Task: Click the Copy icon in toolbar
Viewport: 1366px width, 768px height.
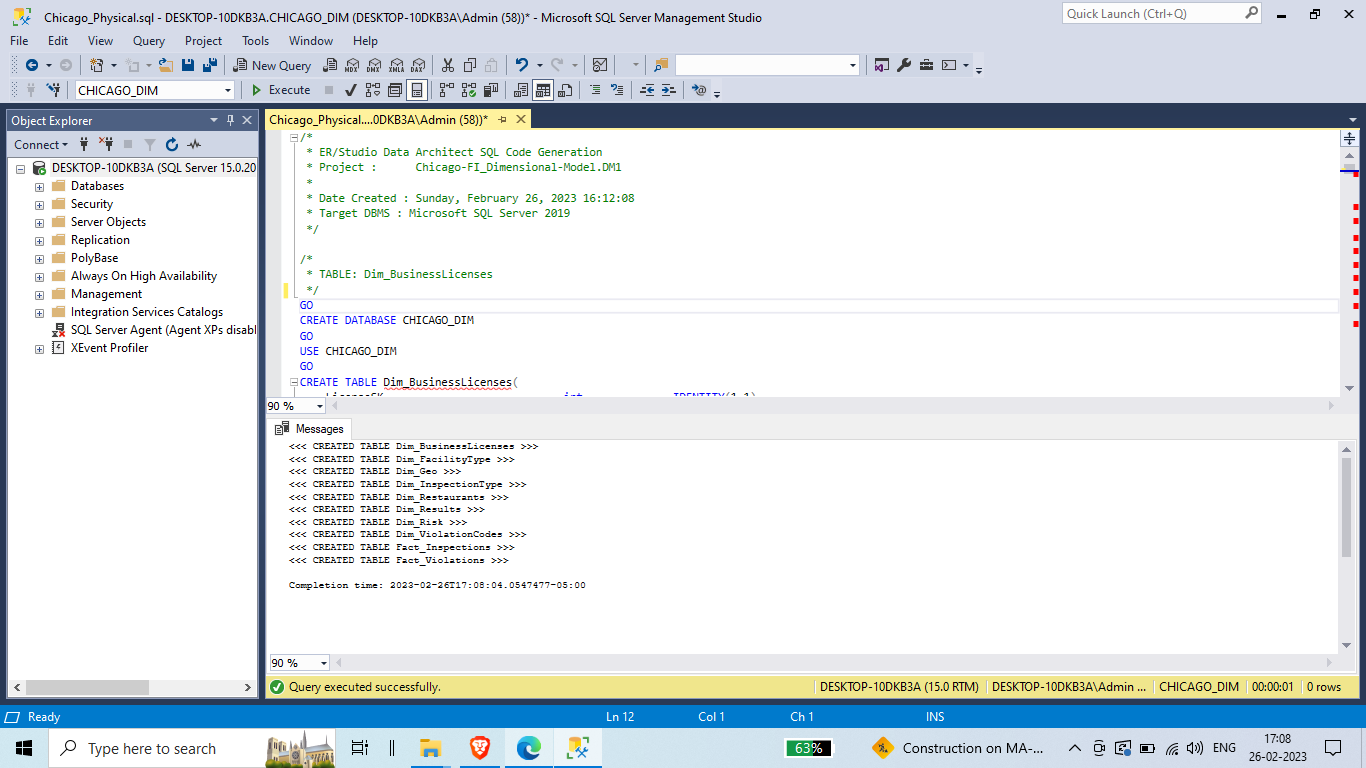Action: [469, 65]
